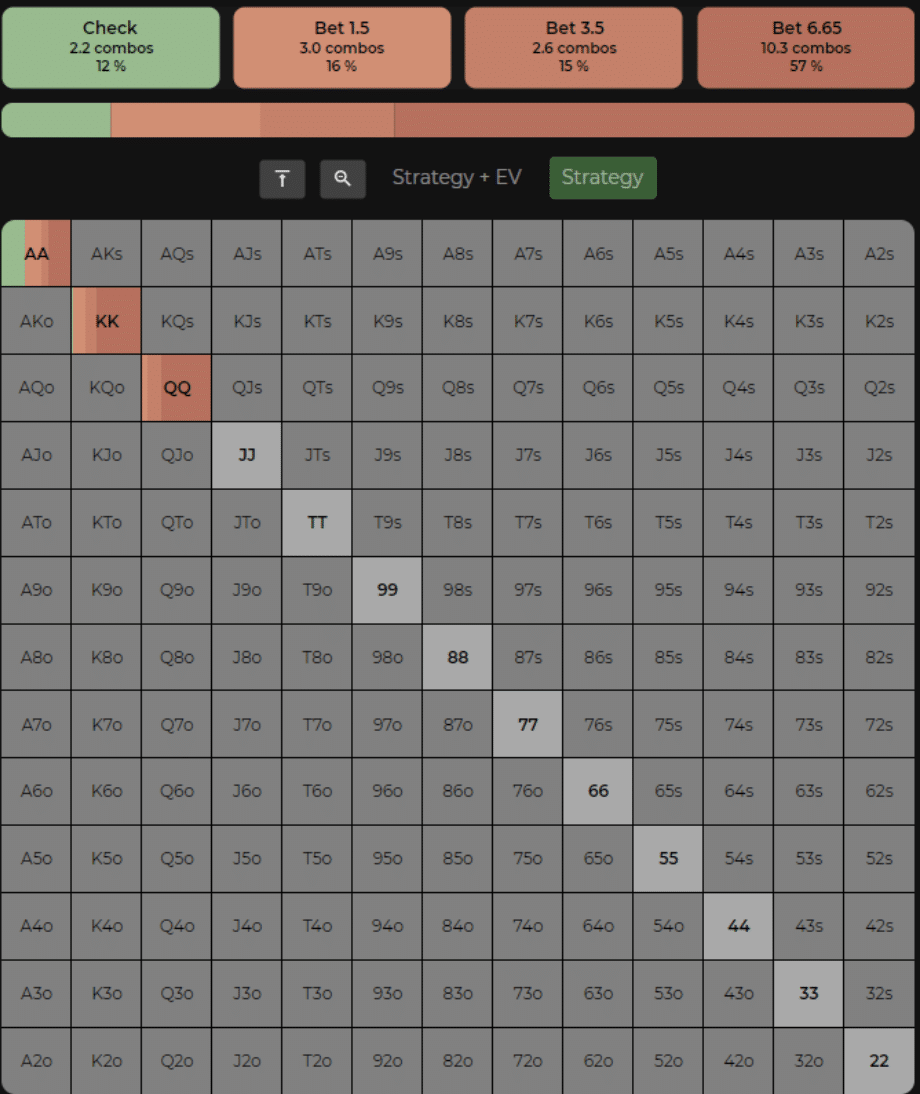The width and height of the screenshot is (920, 1094).
Task: Click the A2s hand cell
Action: pos(879,253)
